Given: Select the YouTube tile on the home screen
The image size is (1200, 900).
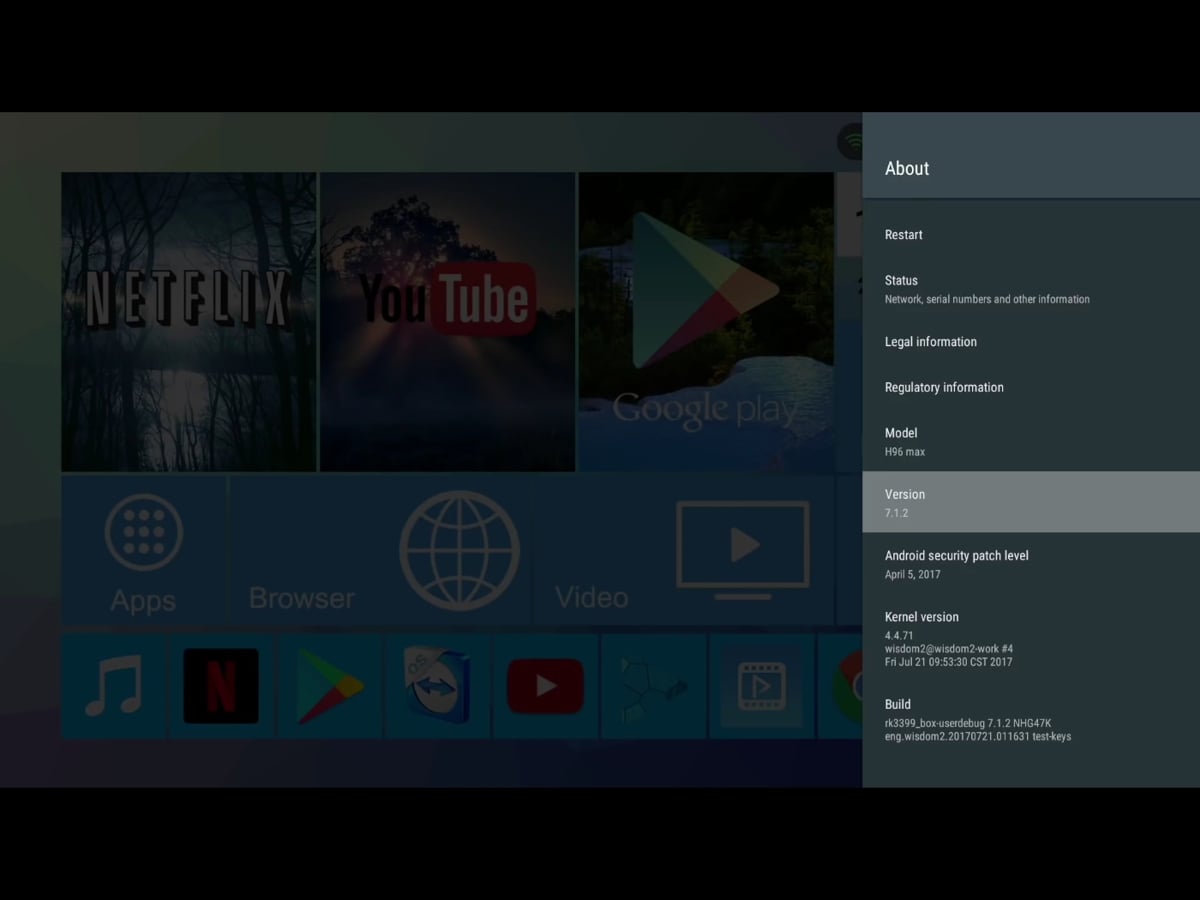Looking at the screenshot, I should 447,320.
